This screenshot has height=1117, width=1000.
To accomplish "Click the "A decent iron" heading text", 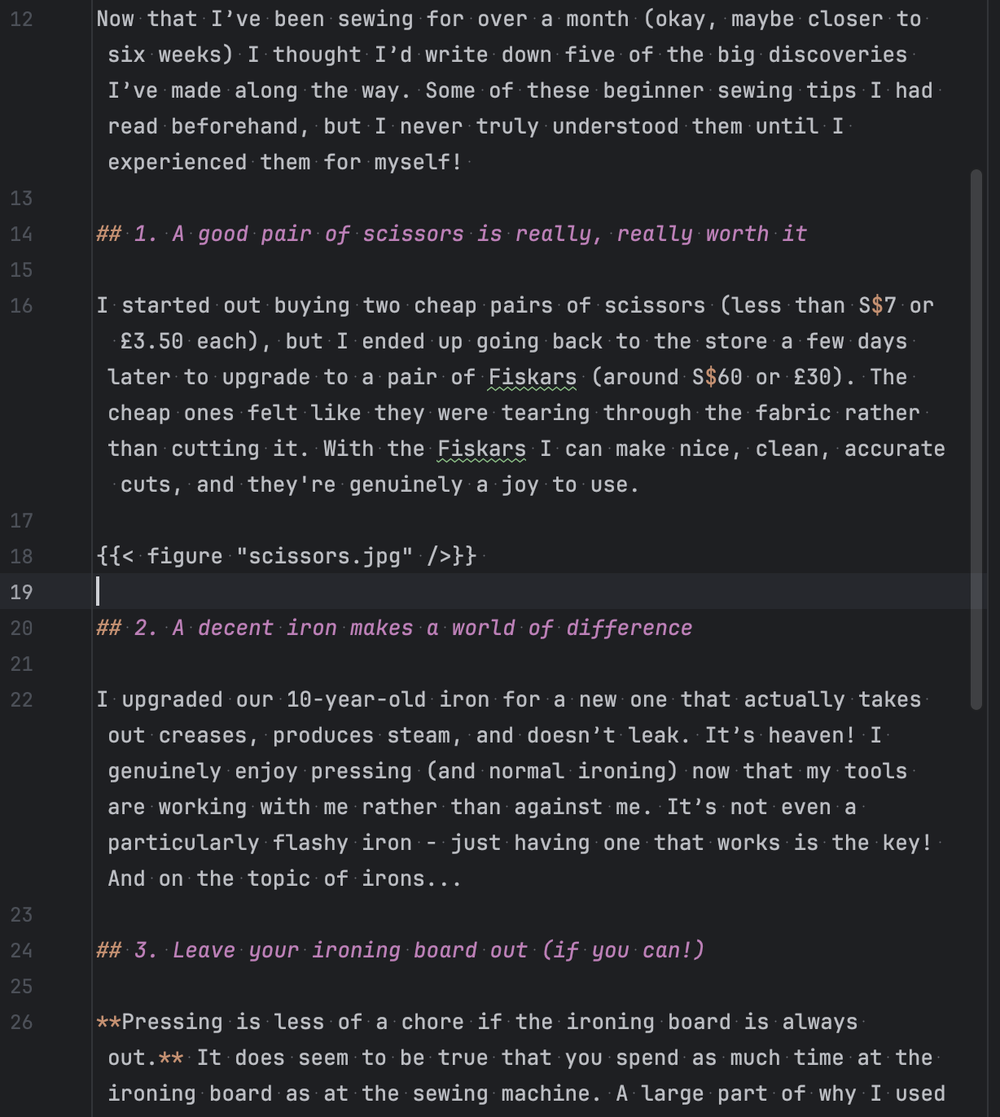I will click(430, 628).
